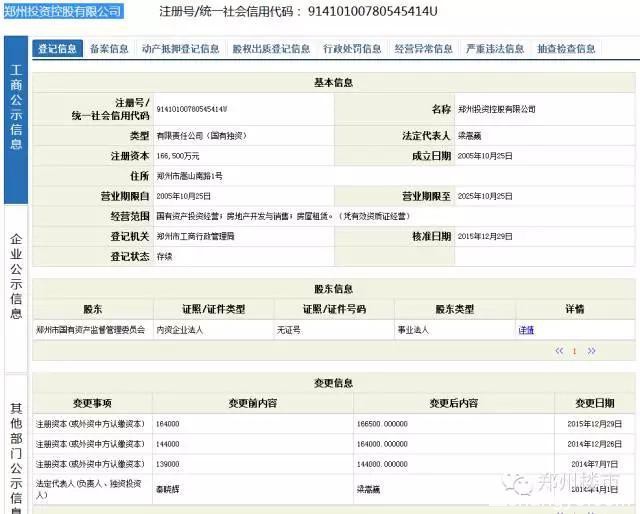Open 其他部门公示信息 sidebar section
Viewport: 640px width, 514px height.
point(16,445)
